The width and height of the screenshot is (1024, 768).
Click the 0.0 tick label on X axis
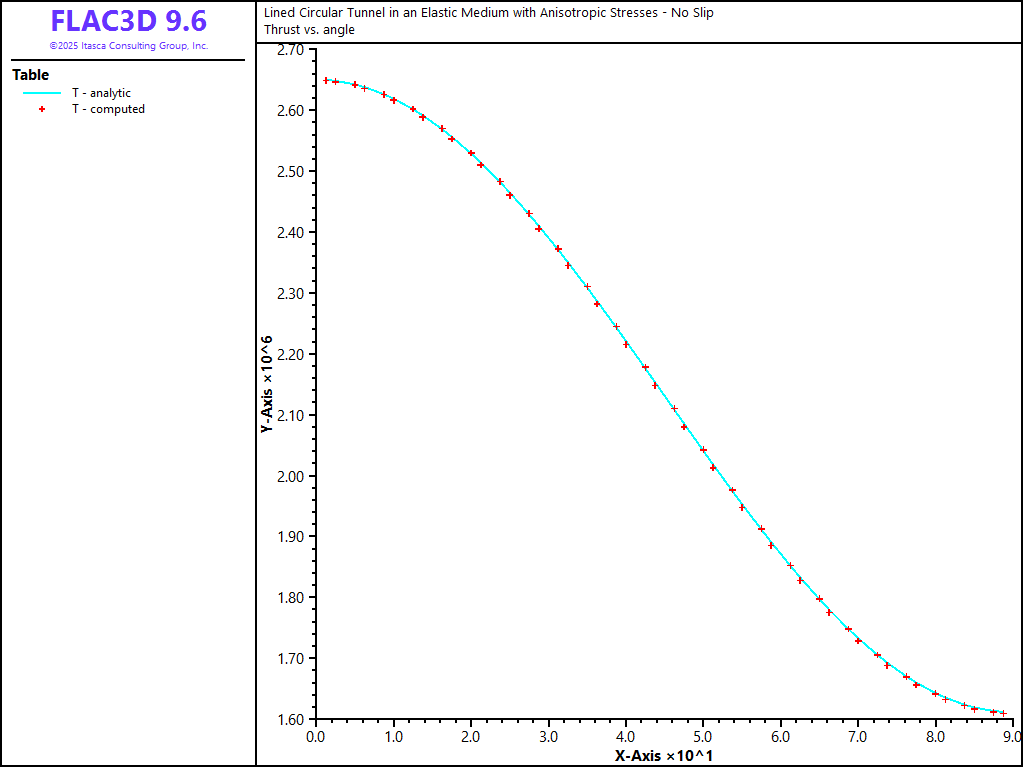tap(316, 737)
